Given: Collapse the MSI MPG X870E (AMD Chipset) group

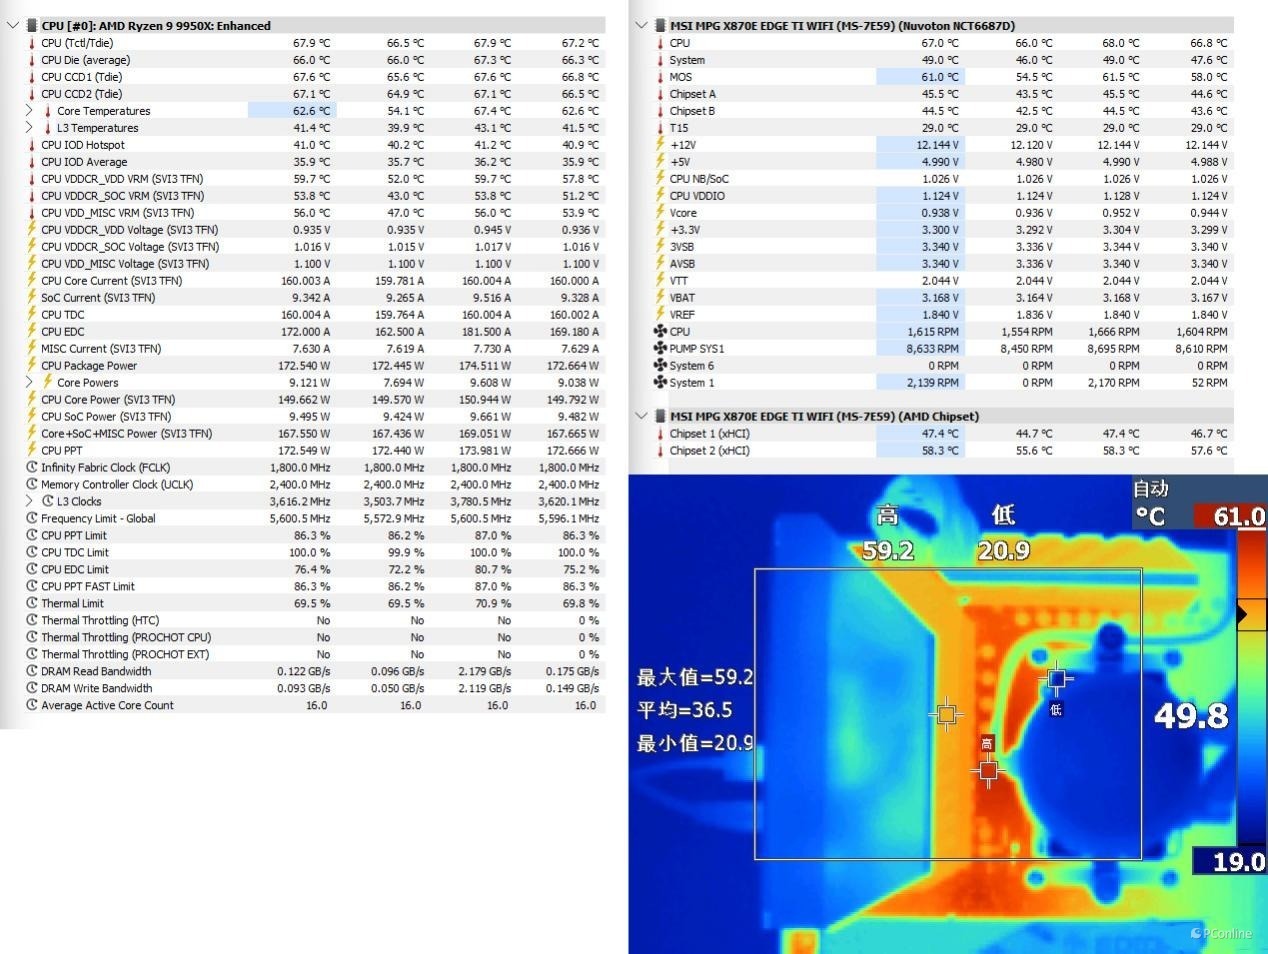Looking at the screenshot, I should [x=641, y=416].
